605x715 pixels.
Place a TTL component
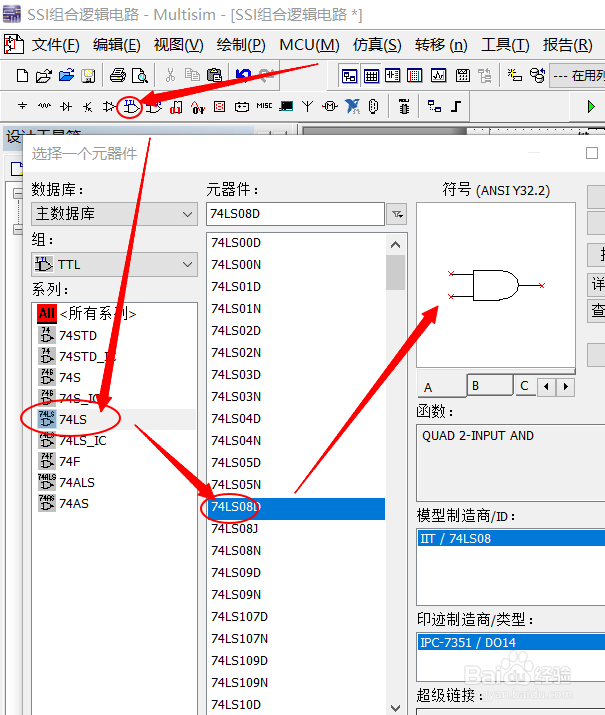[131, 107]
